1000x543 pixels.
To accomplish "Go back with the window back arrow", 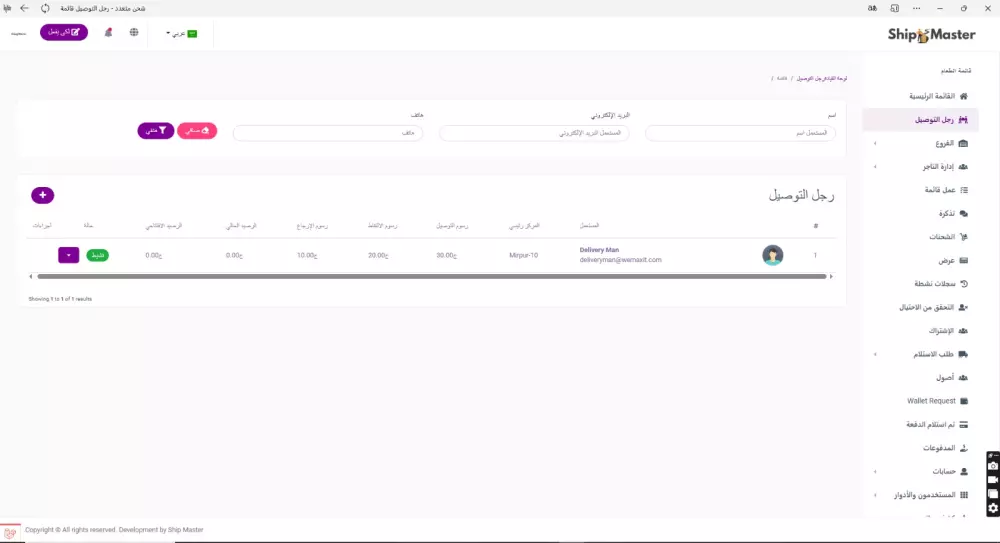I will point(24,8).
